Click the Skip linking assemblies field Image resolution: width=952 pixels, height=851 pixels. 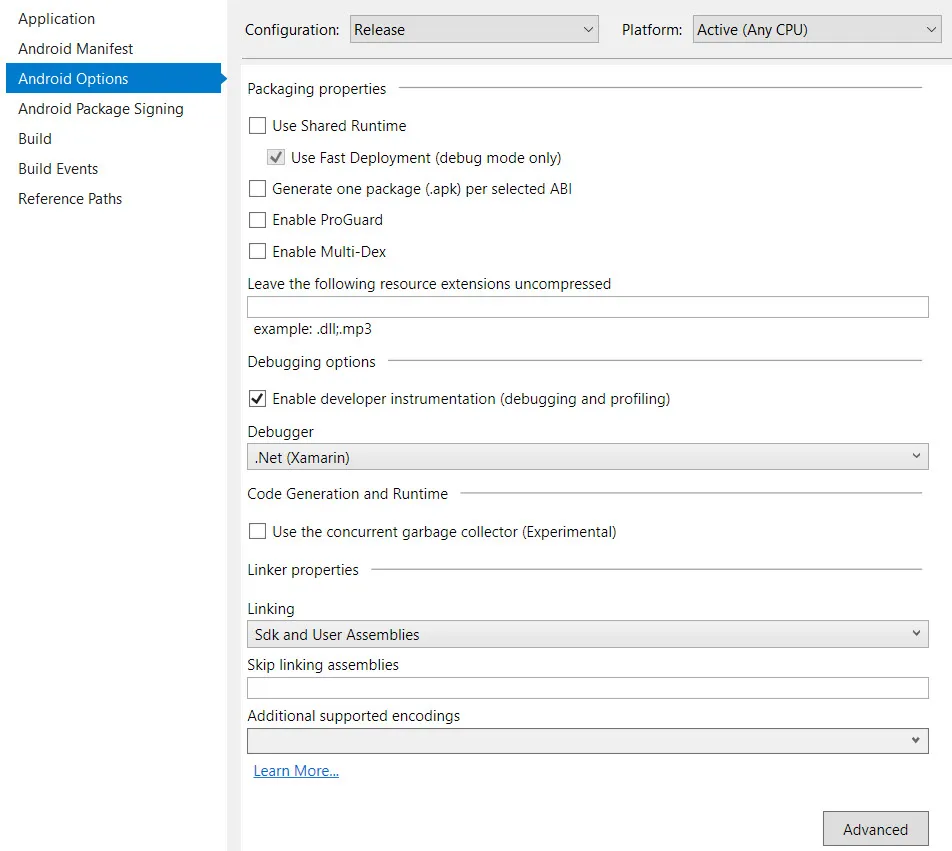click(x=587, y=688)
